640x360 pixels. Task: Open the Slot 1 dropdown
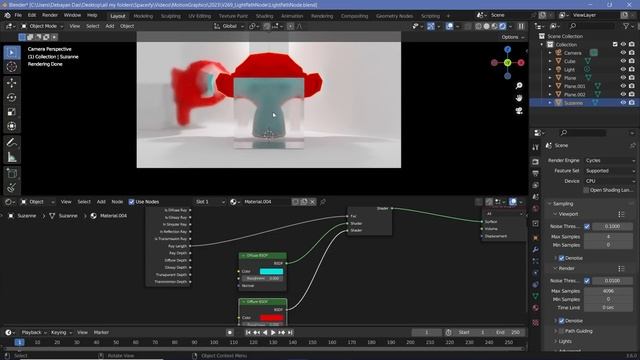click(x=210, y=202)
